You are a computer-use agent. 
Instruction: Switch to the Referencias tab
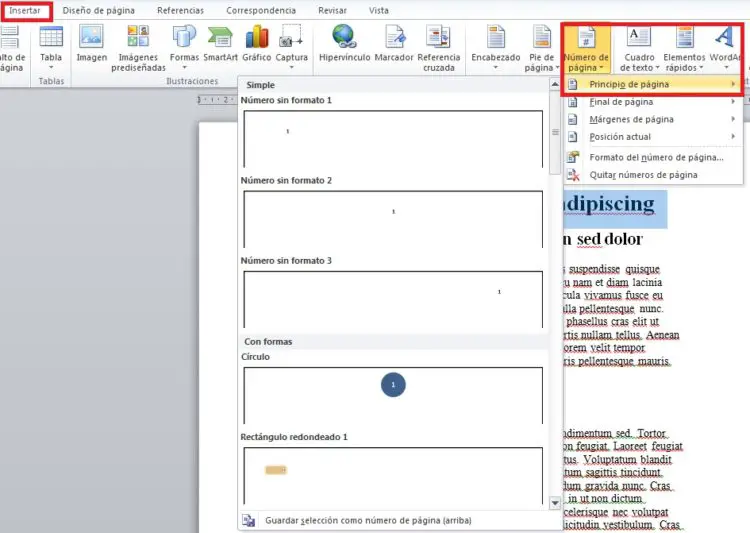coord(180,11)
